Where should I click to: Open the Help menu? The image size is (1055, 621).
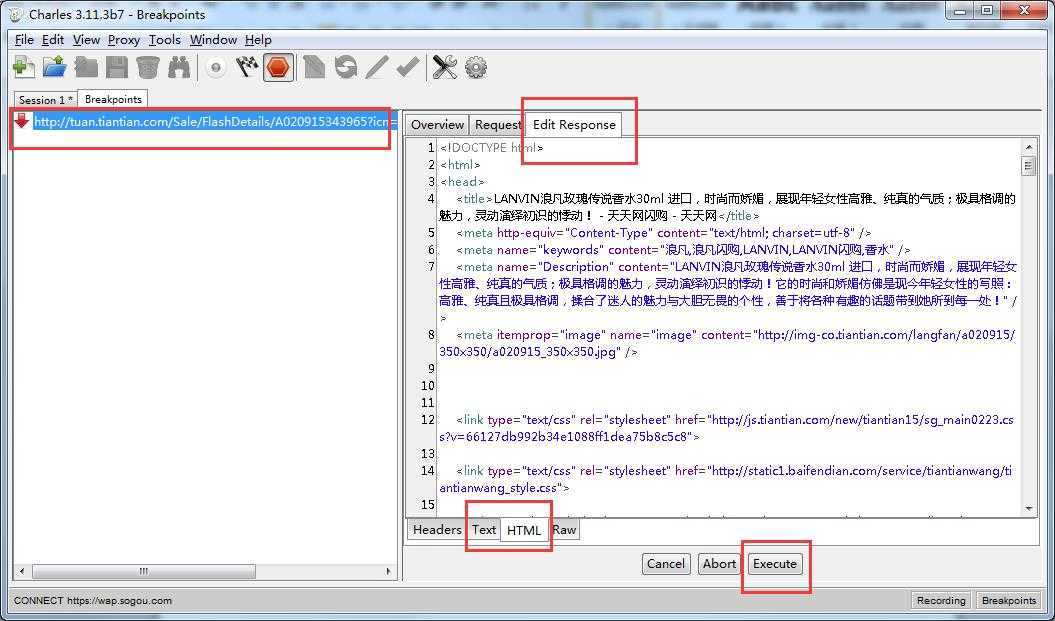(258, 40)
